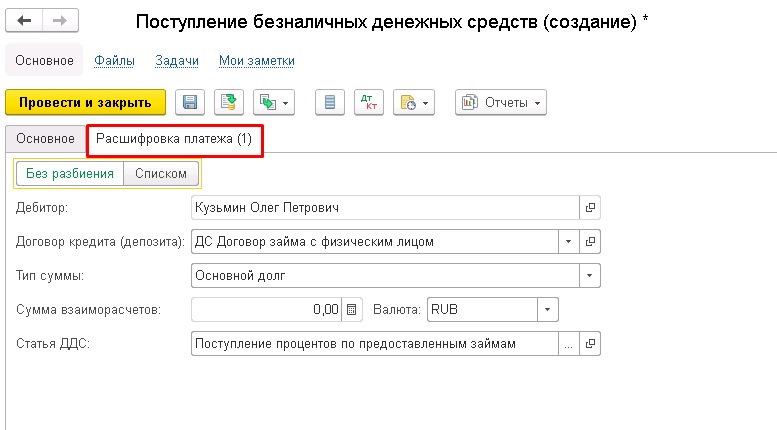Show document structure list icon
The image size is (777, 430).
pyautogui.click(x=330, y=103)
